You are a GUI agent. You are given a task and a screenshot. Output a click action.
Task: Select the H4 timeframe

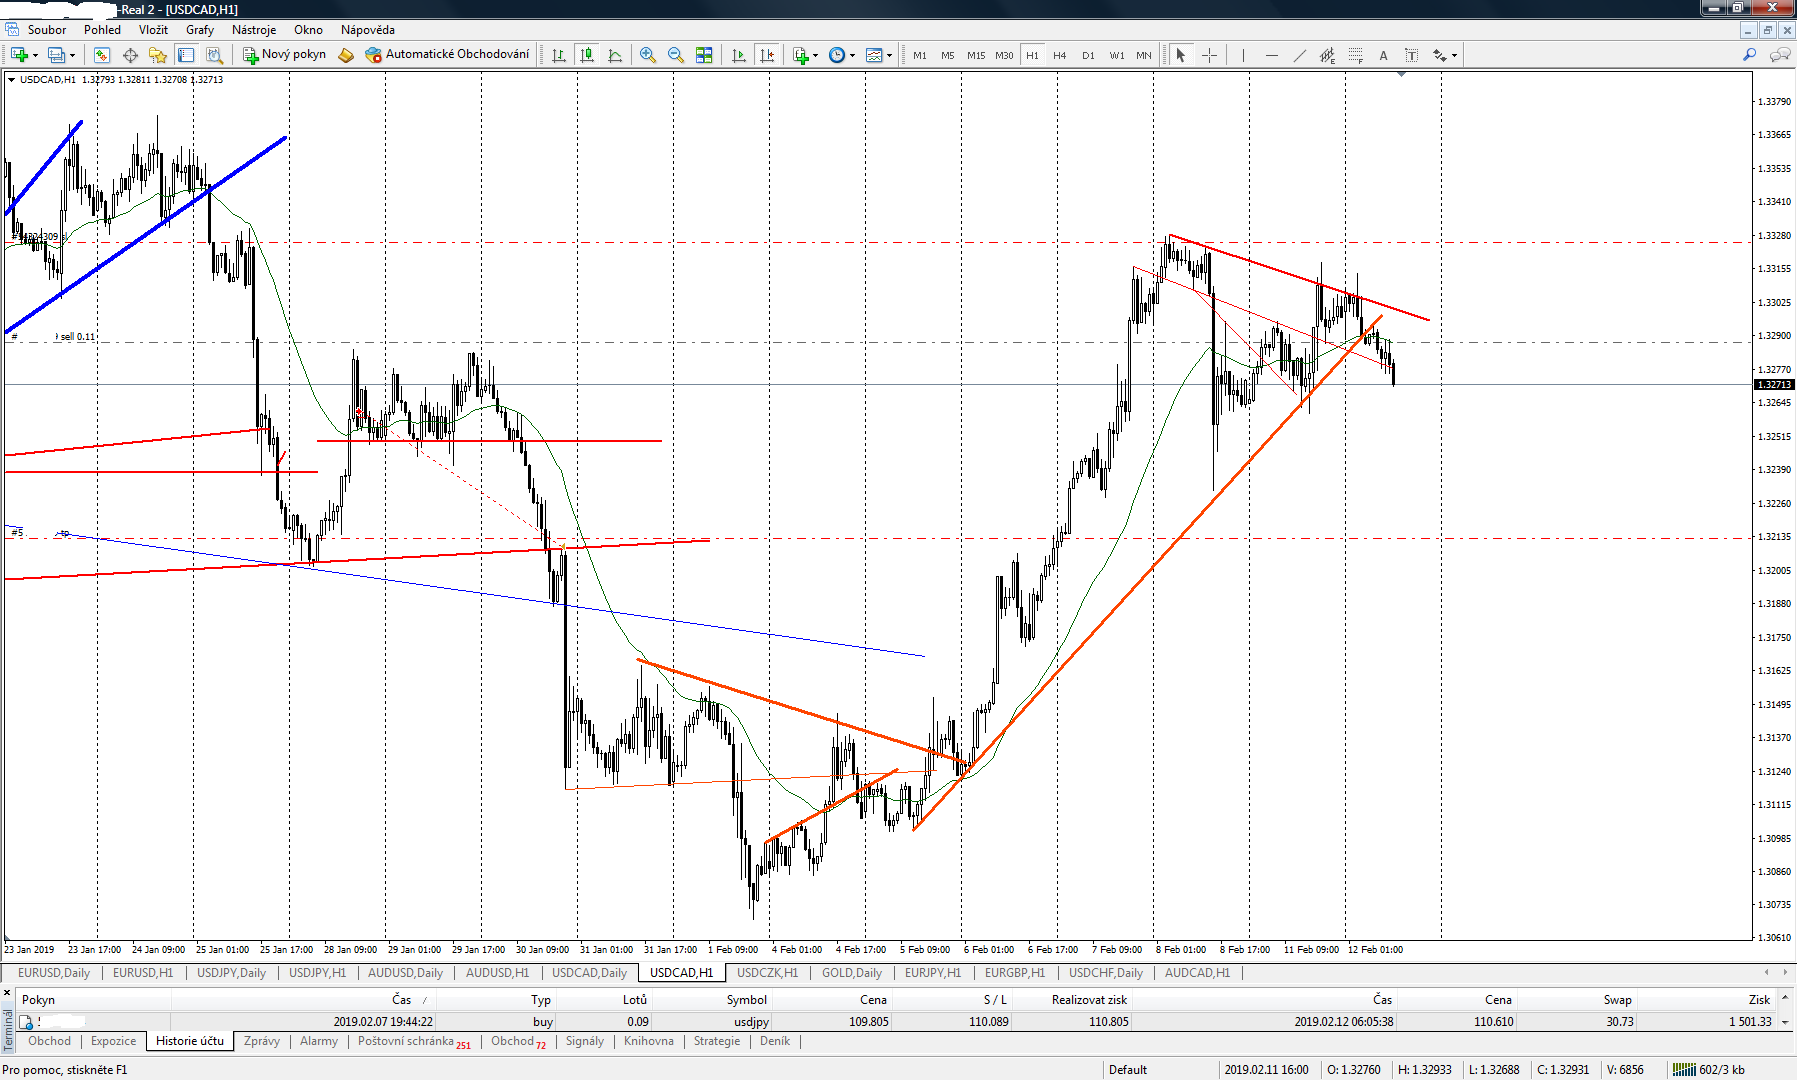(1060, 56)
